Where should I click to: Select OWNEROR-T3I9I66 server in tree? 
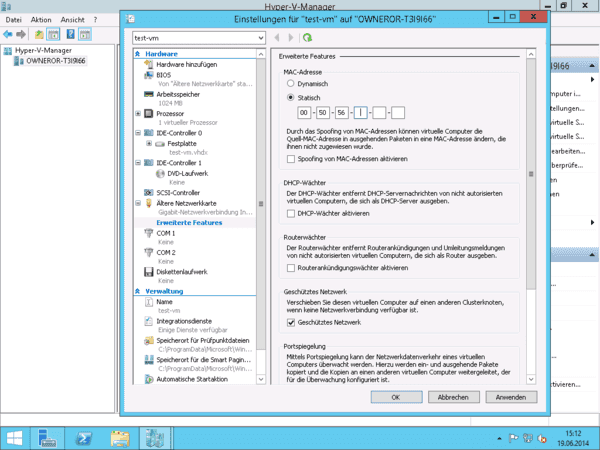[x=55, y=61]
